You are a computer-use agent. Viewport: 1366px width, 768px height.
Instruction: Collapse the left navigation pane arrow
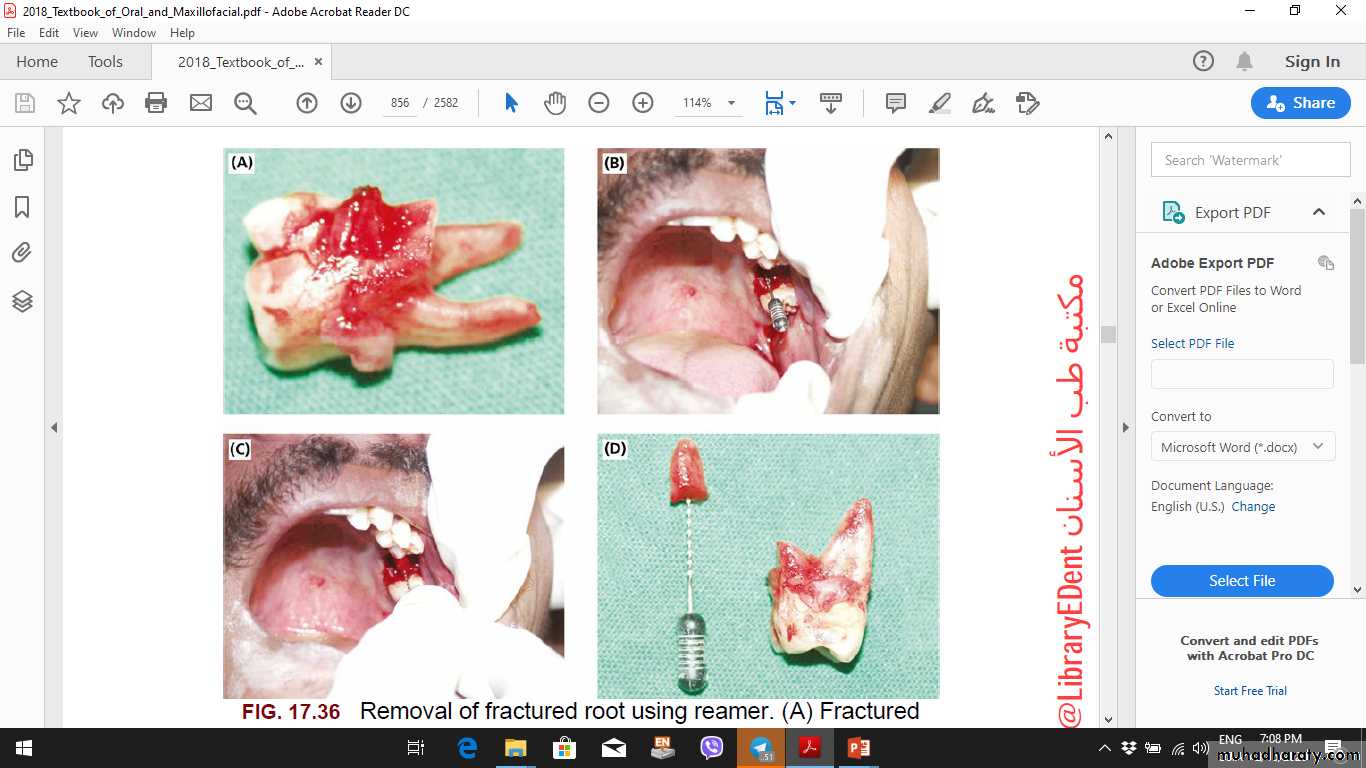(x=54, y=427)
